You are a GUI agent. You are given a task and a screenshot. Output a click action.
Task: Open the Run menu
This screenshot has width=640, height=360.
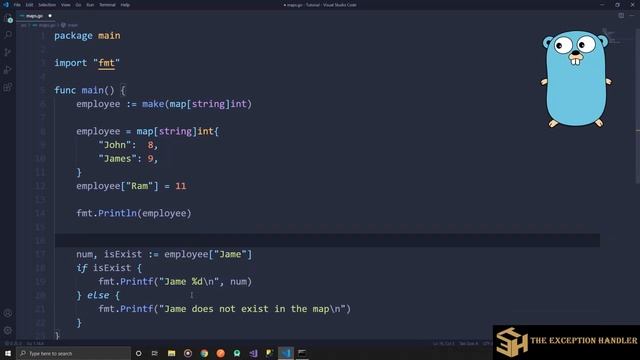90,5
